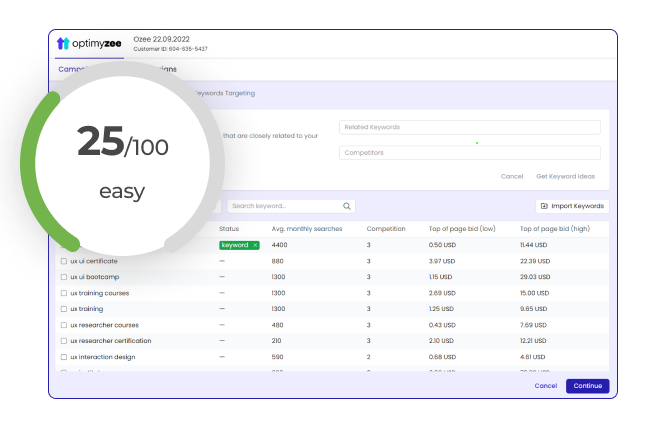Remove the green keyword status tag

(255, 245)
